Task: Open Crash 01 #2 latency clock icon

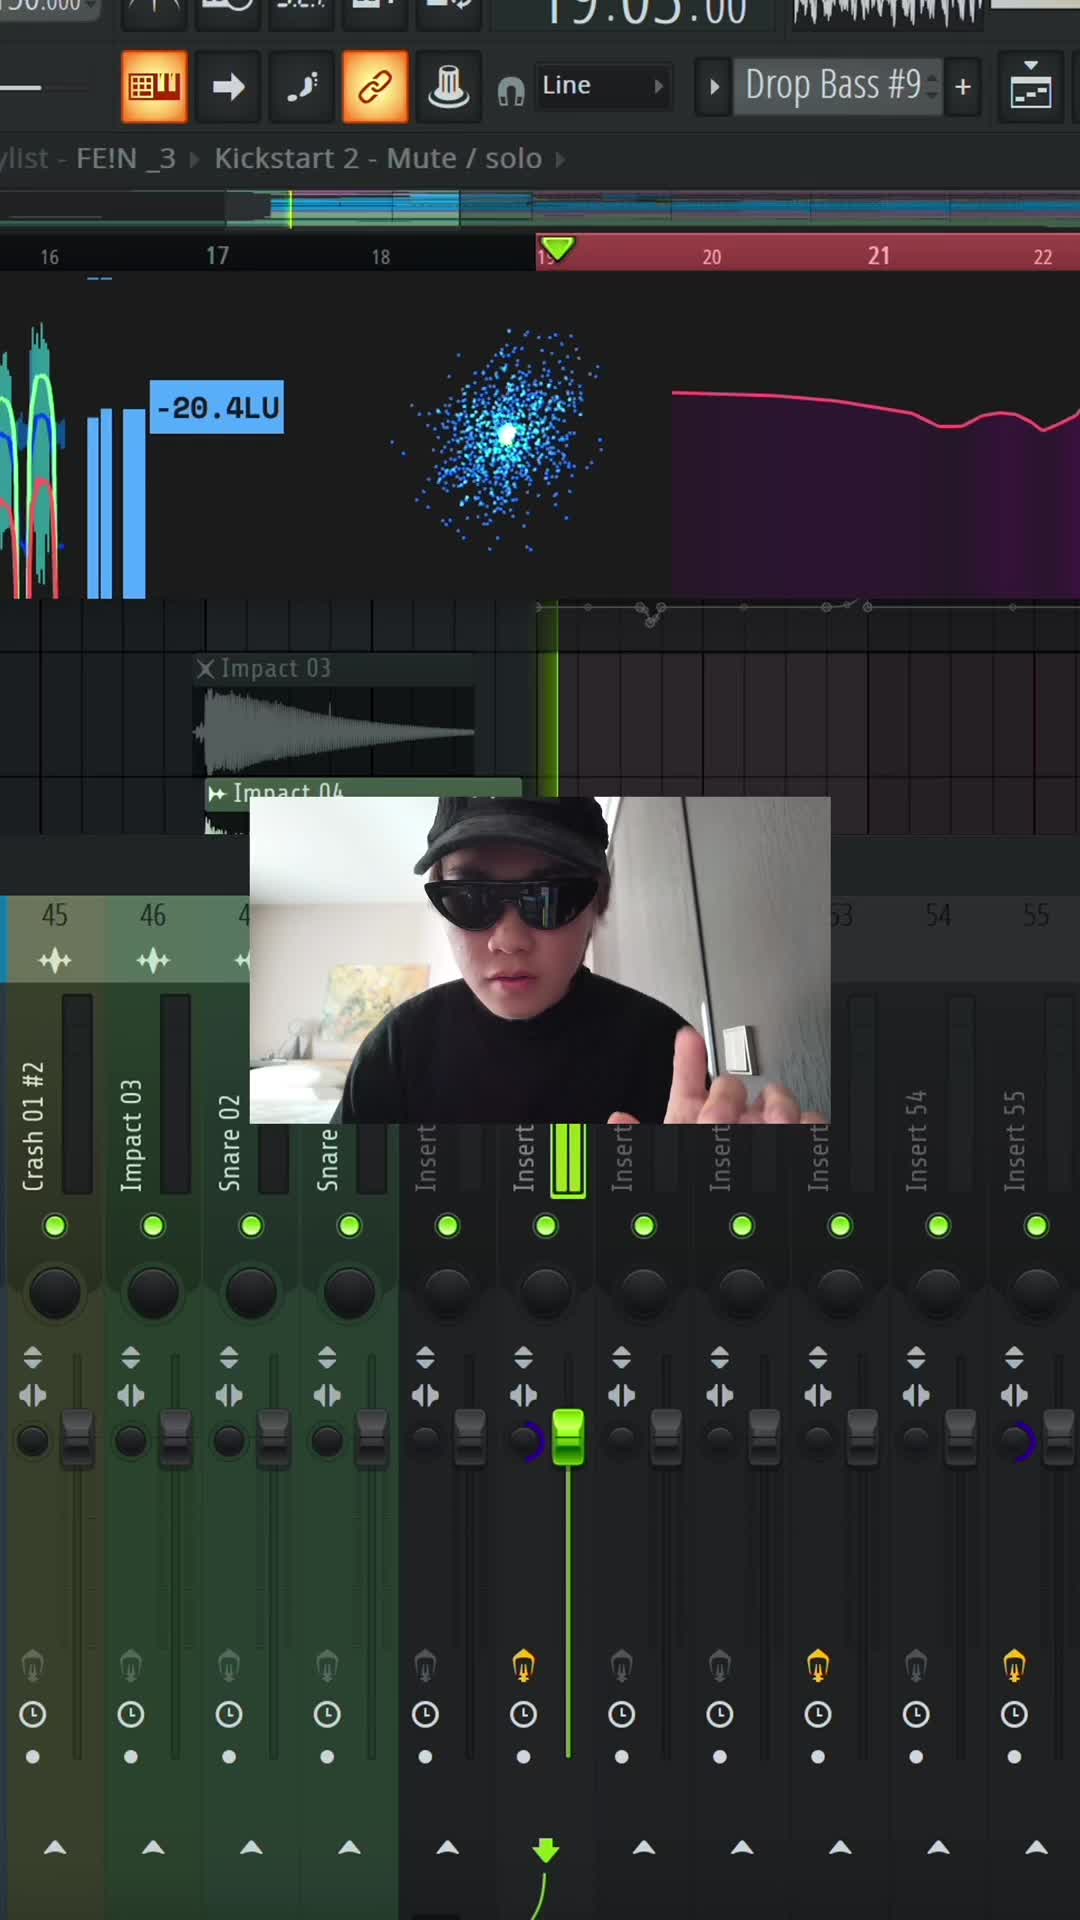Action: [33, 1714]
